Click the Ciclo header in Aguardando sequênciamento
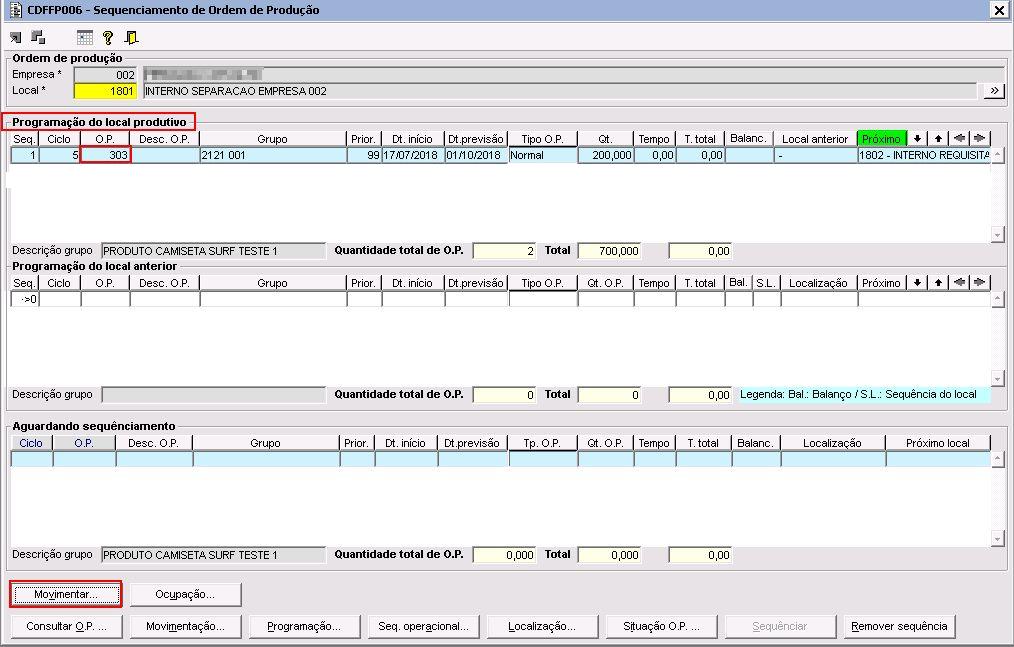 tap(31, 443)
